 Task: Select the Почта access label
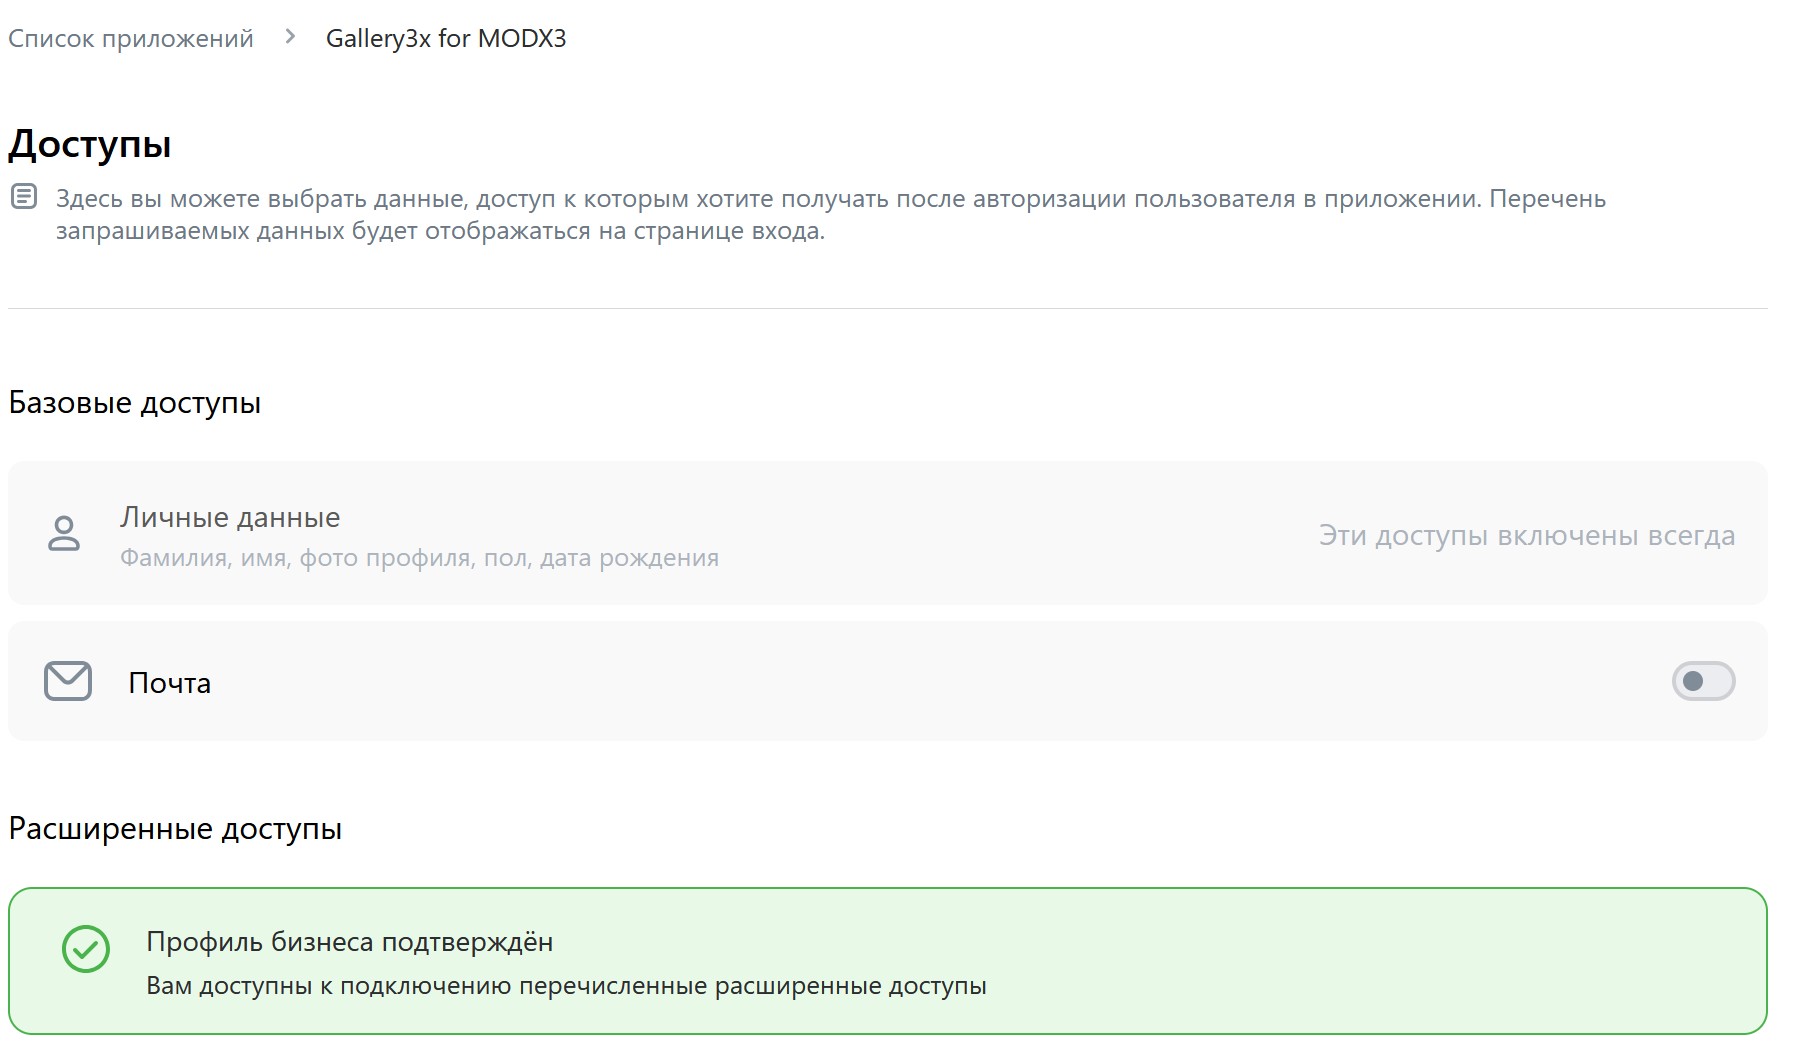click(x=170, y=683)
